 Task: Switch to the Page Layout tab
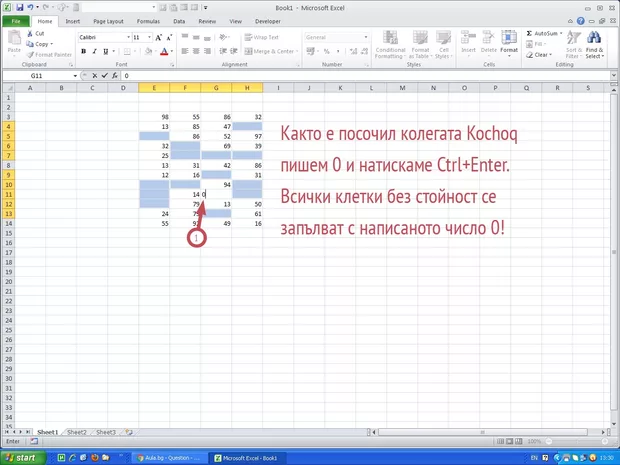point(108,21)
